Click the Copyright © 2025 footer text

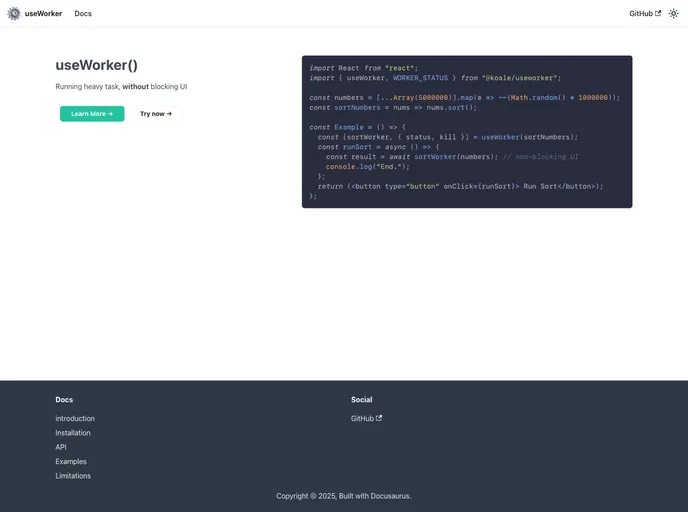pos(344,496)
